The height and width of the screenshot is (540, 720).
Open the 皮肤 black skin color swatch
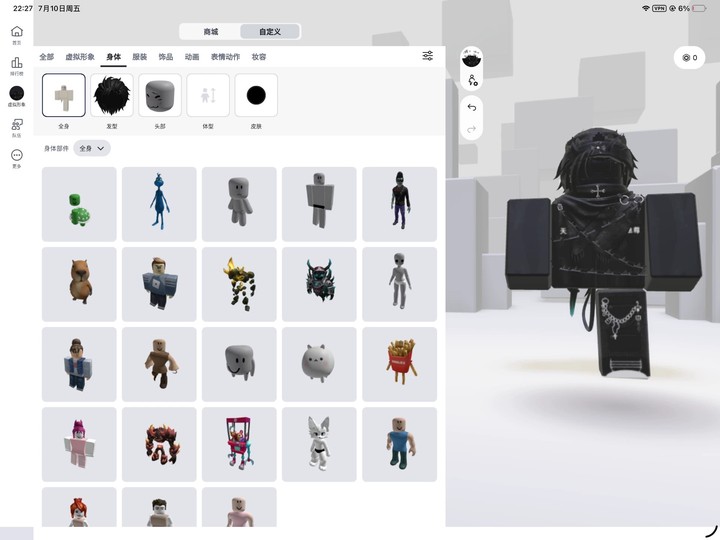tap(256, 96)
